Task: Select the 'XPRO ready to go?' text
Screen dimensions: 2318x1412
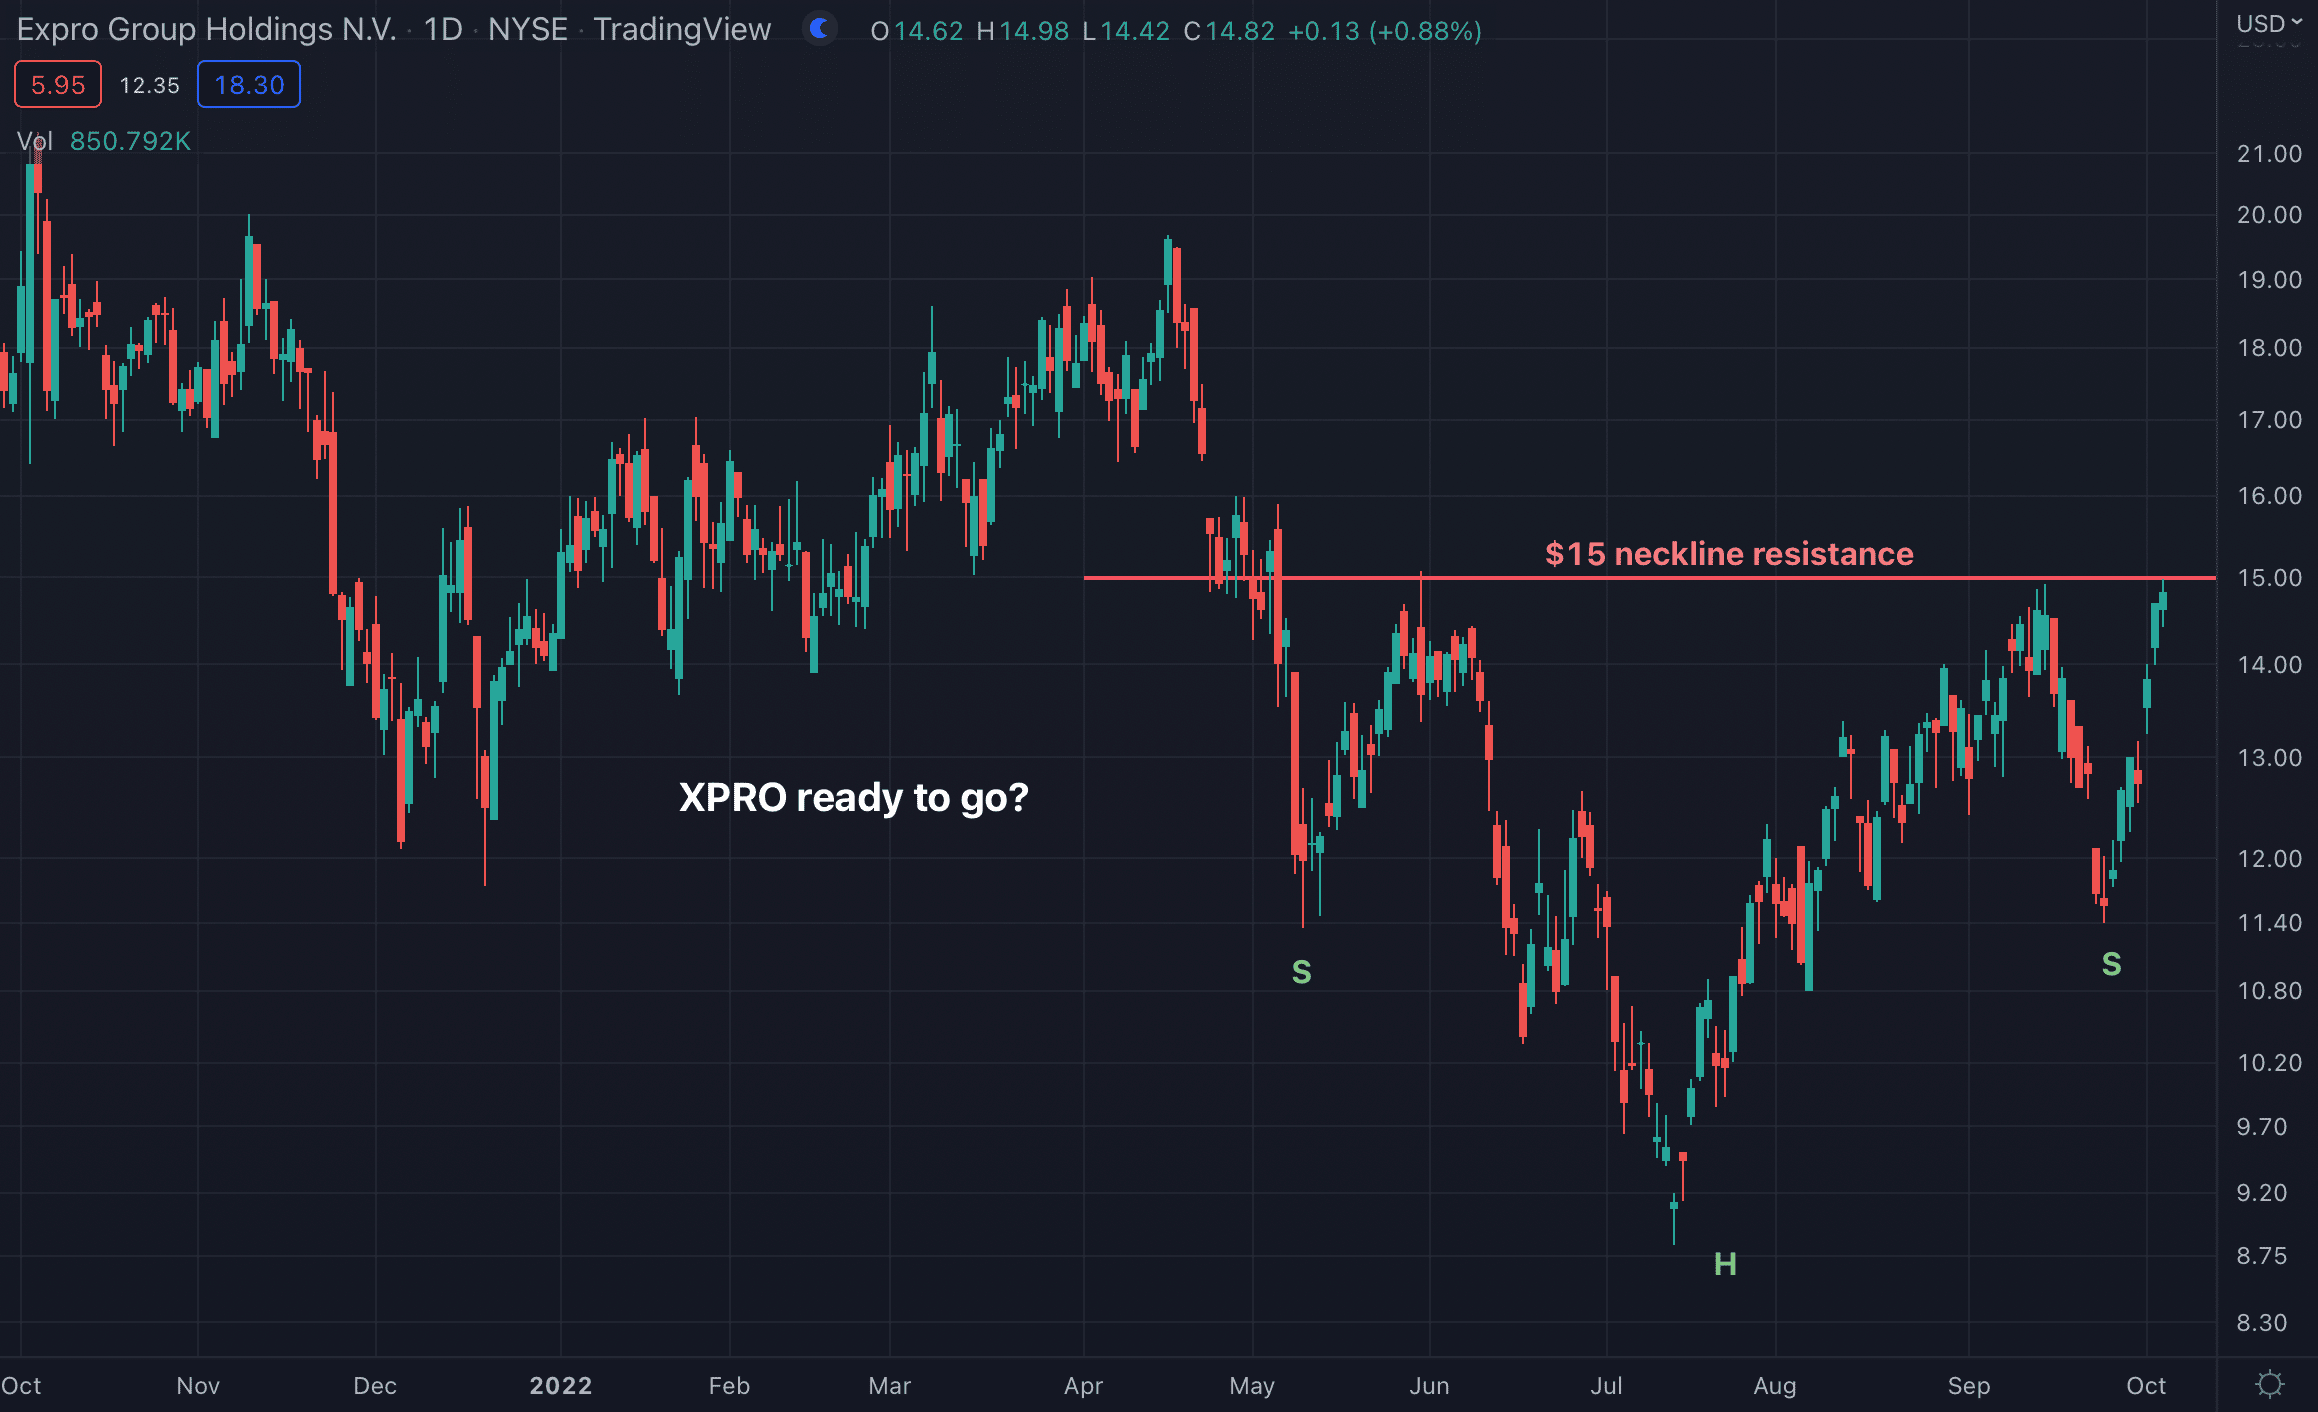Action: click(853, 797)
